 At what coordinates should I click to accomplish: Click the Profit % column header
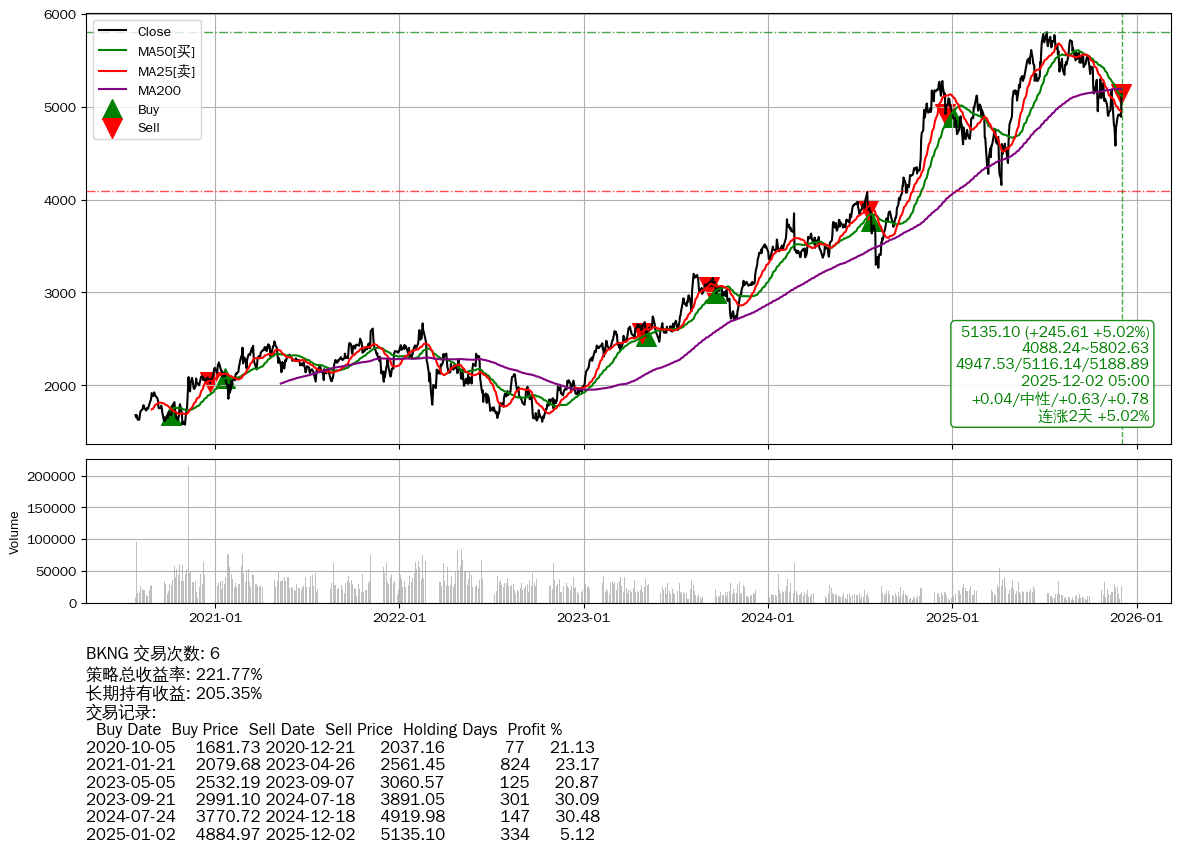[534, 730]
